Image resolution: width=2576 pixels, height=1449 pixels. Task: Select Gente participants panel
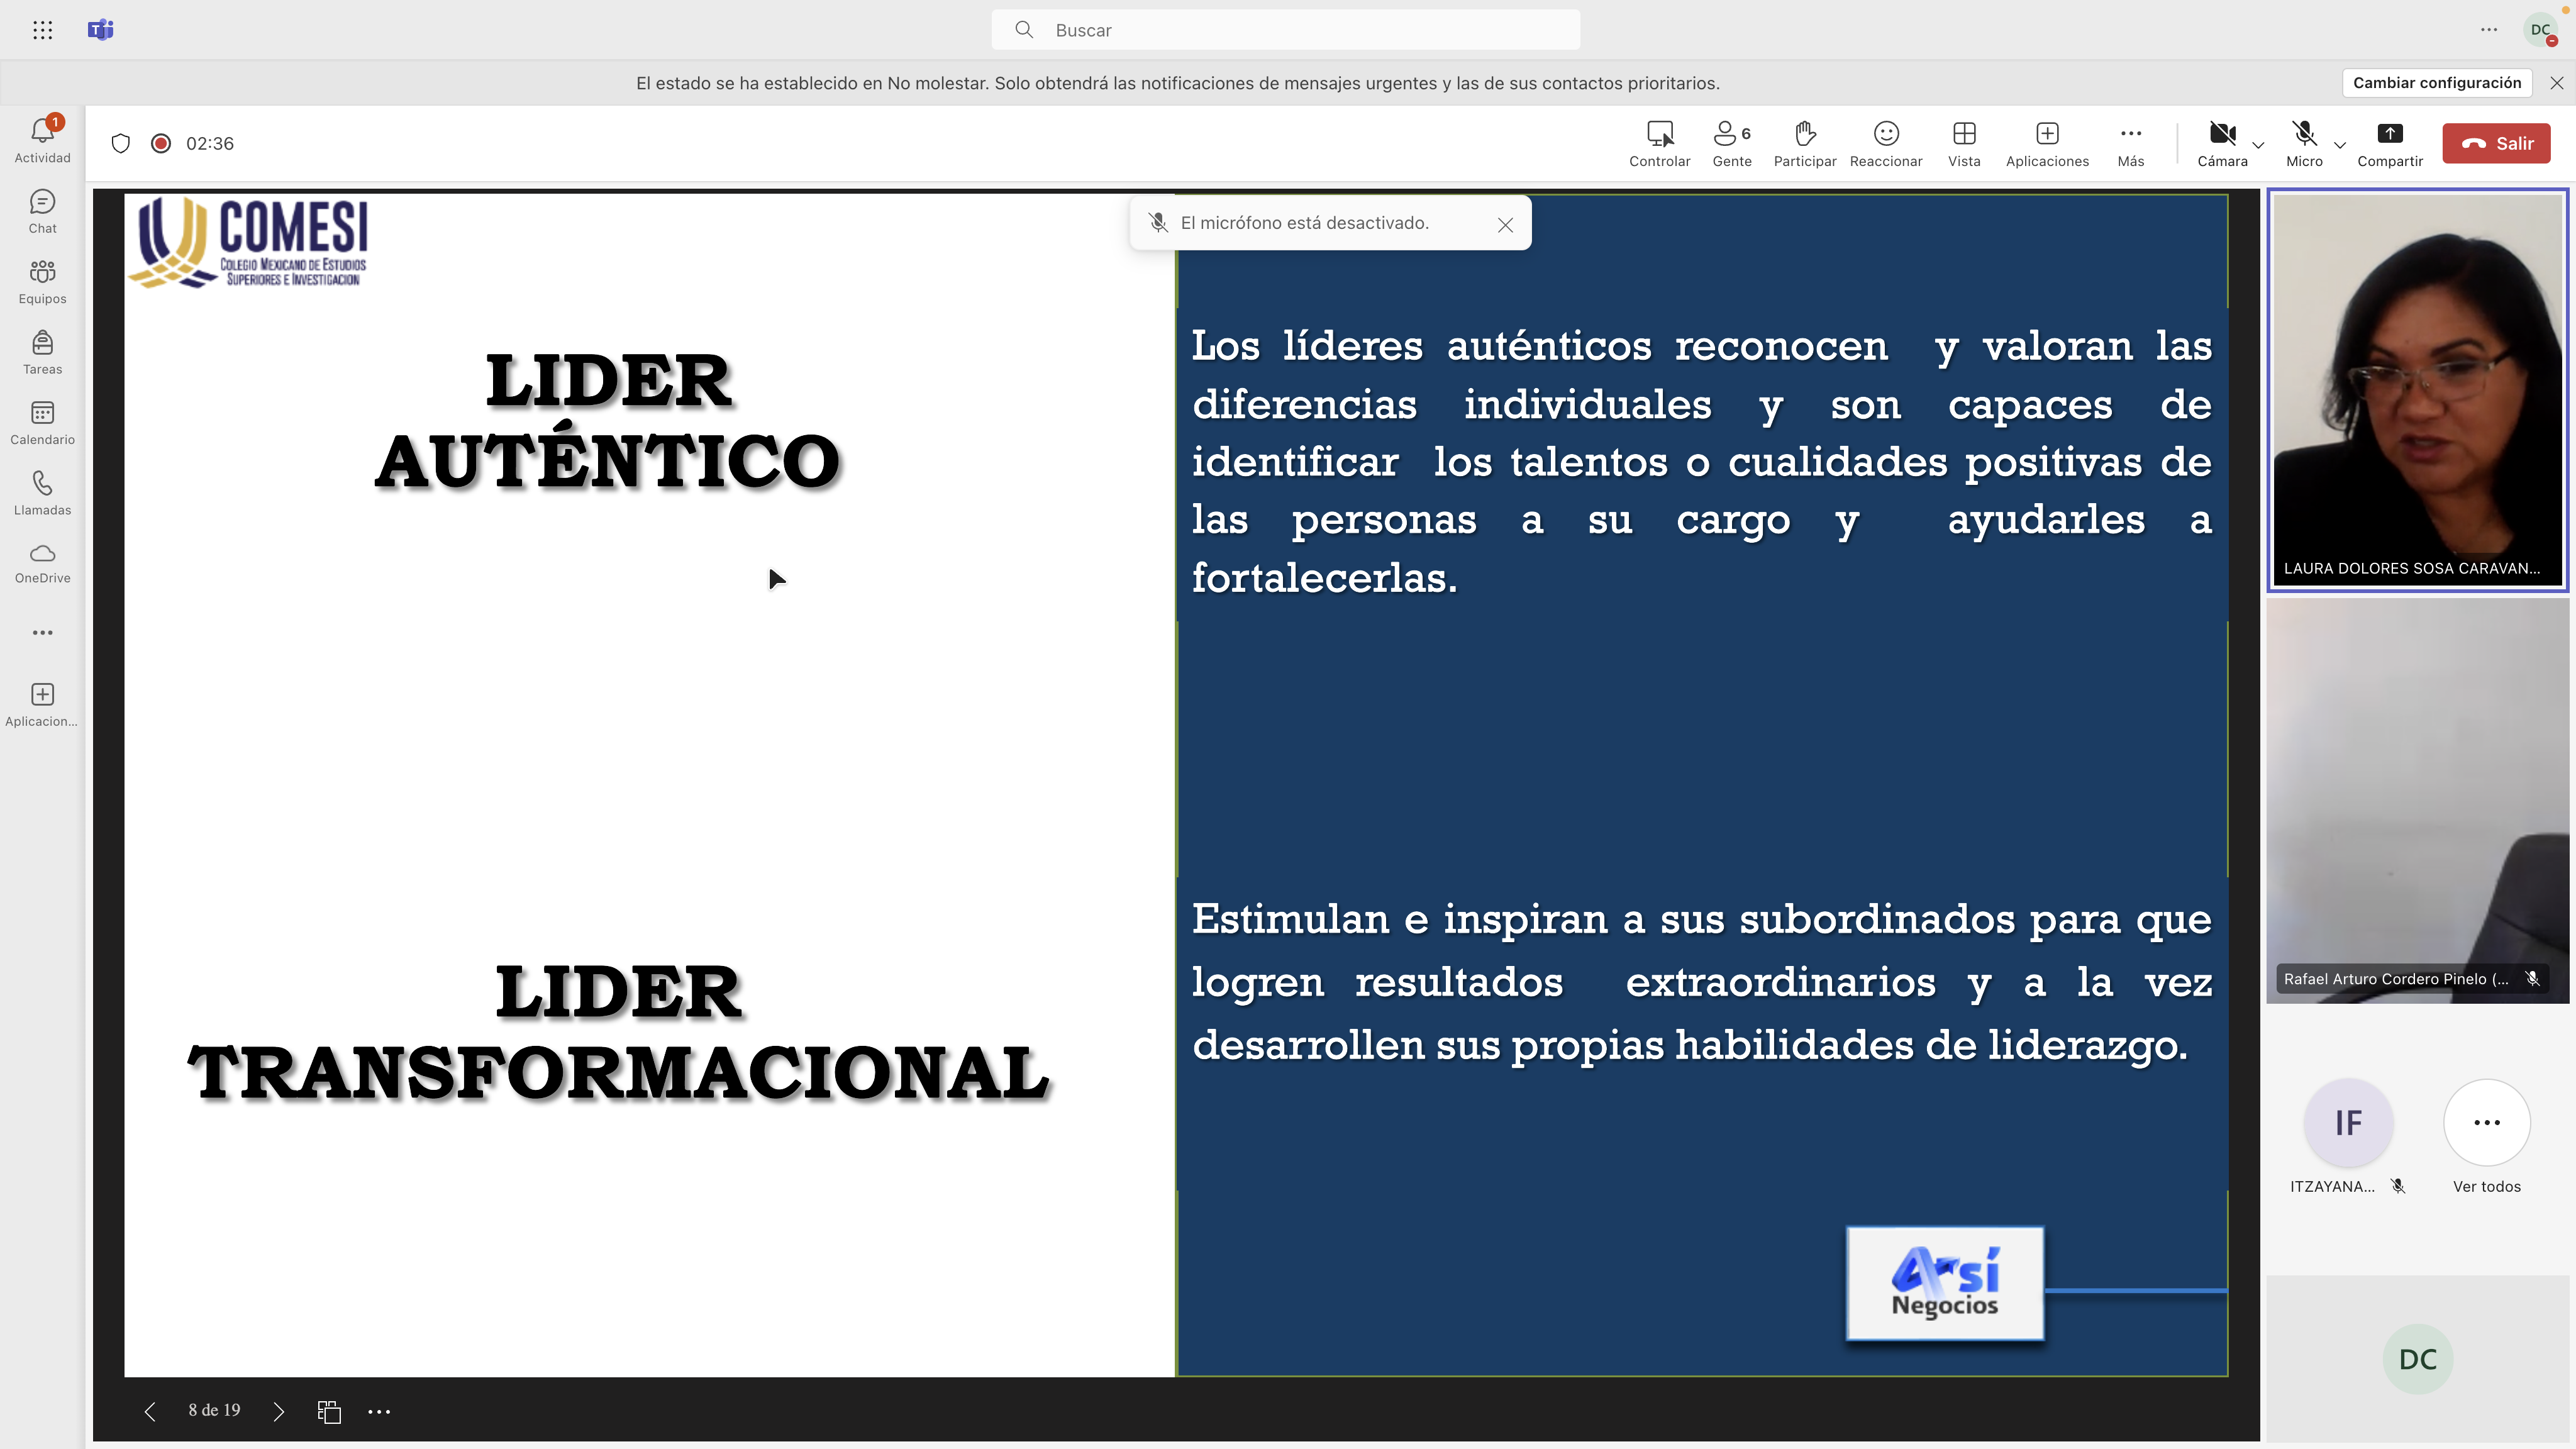tap(1730, 142)
